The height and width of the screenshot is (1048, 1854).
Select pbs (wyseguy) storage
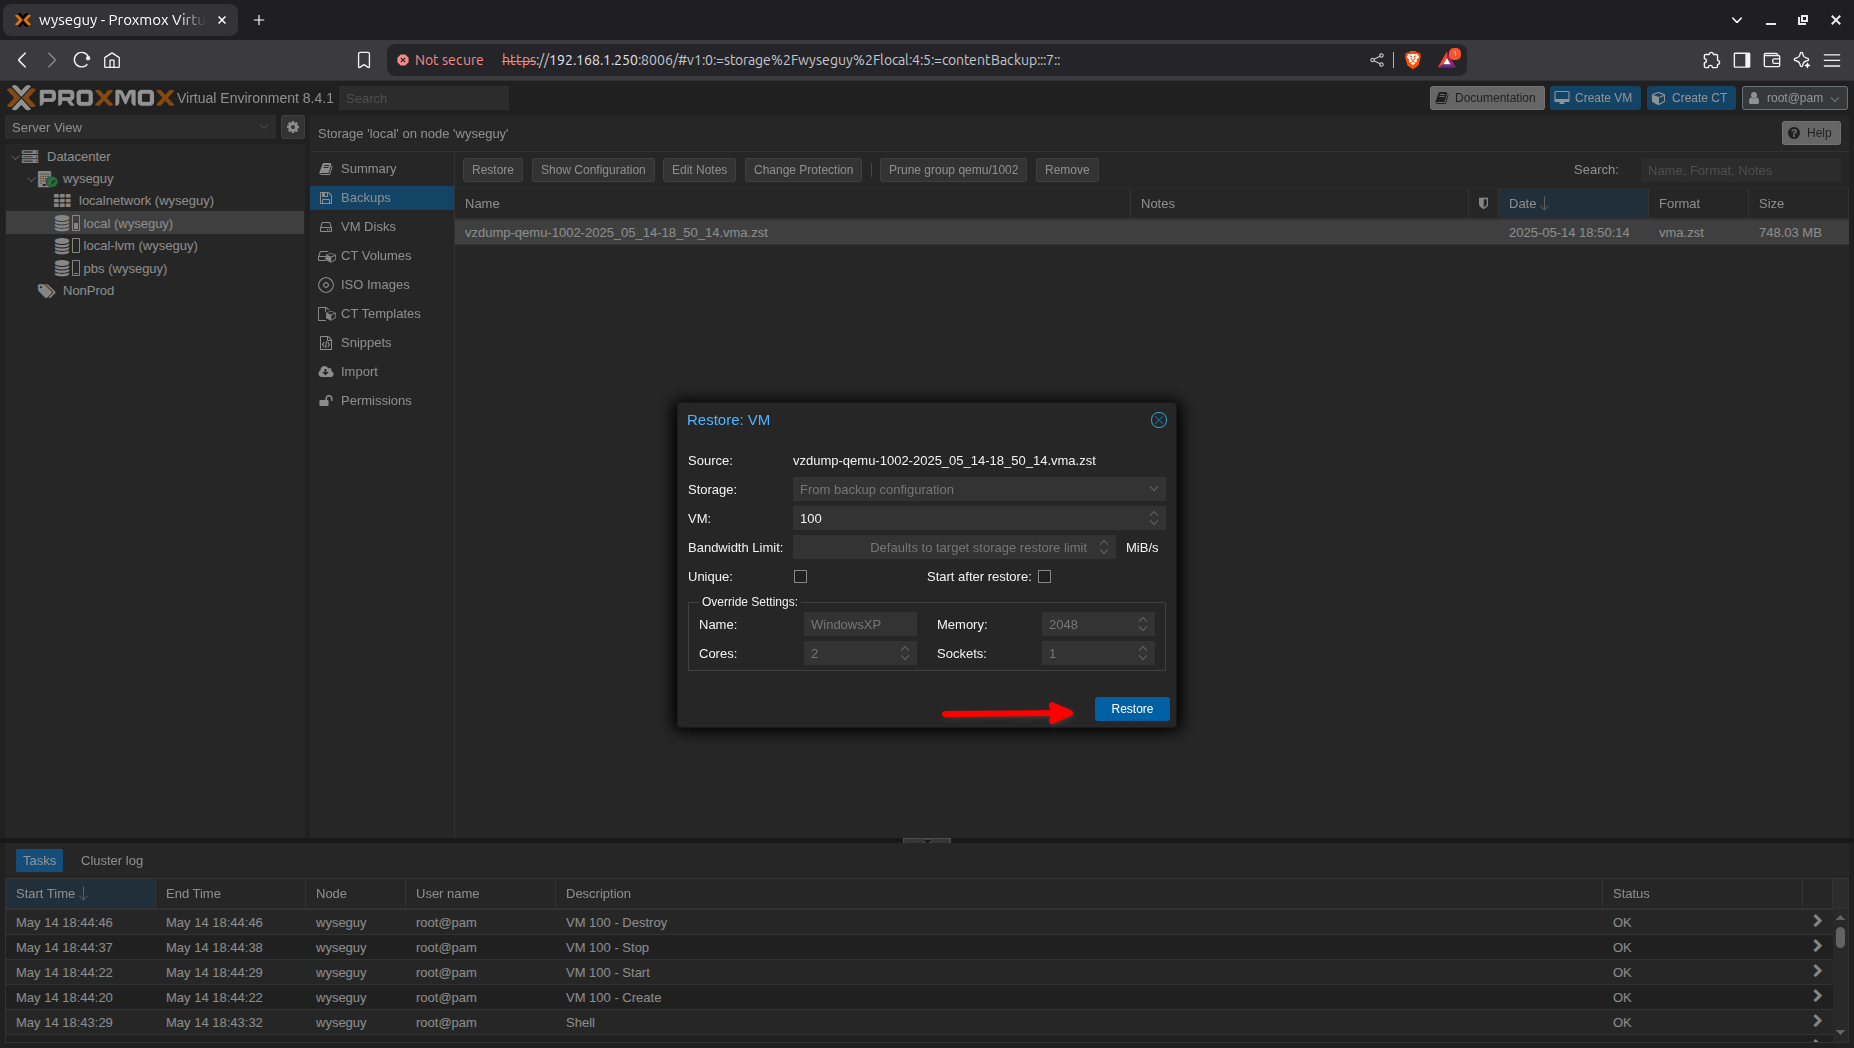(x=125, y=269)
